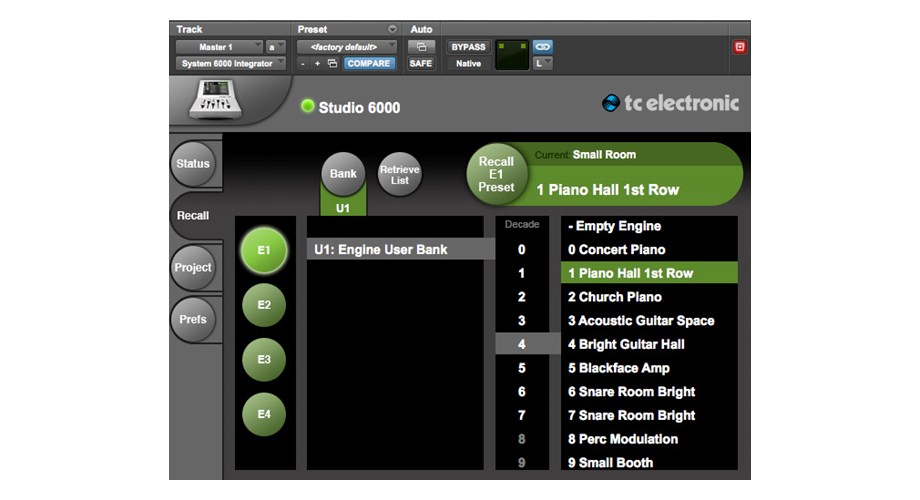Select decade 8

coord(522,439)
